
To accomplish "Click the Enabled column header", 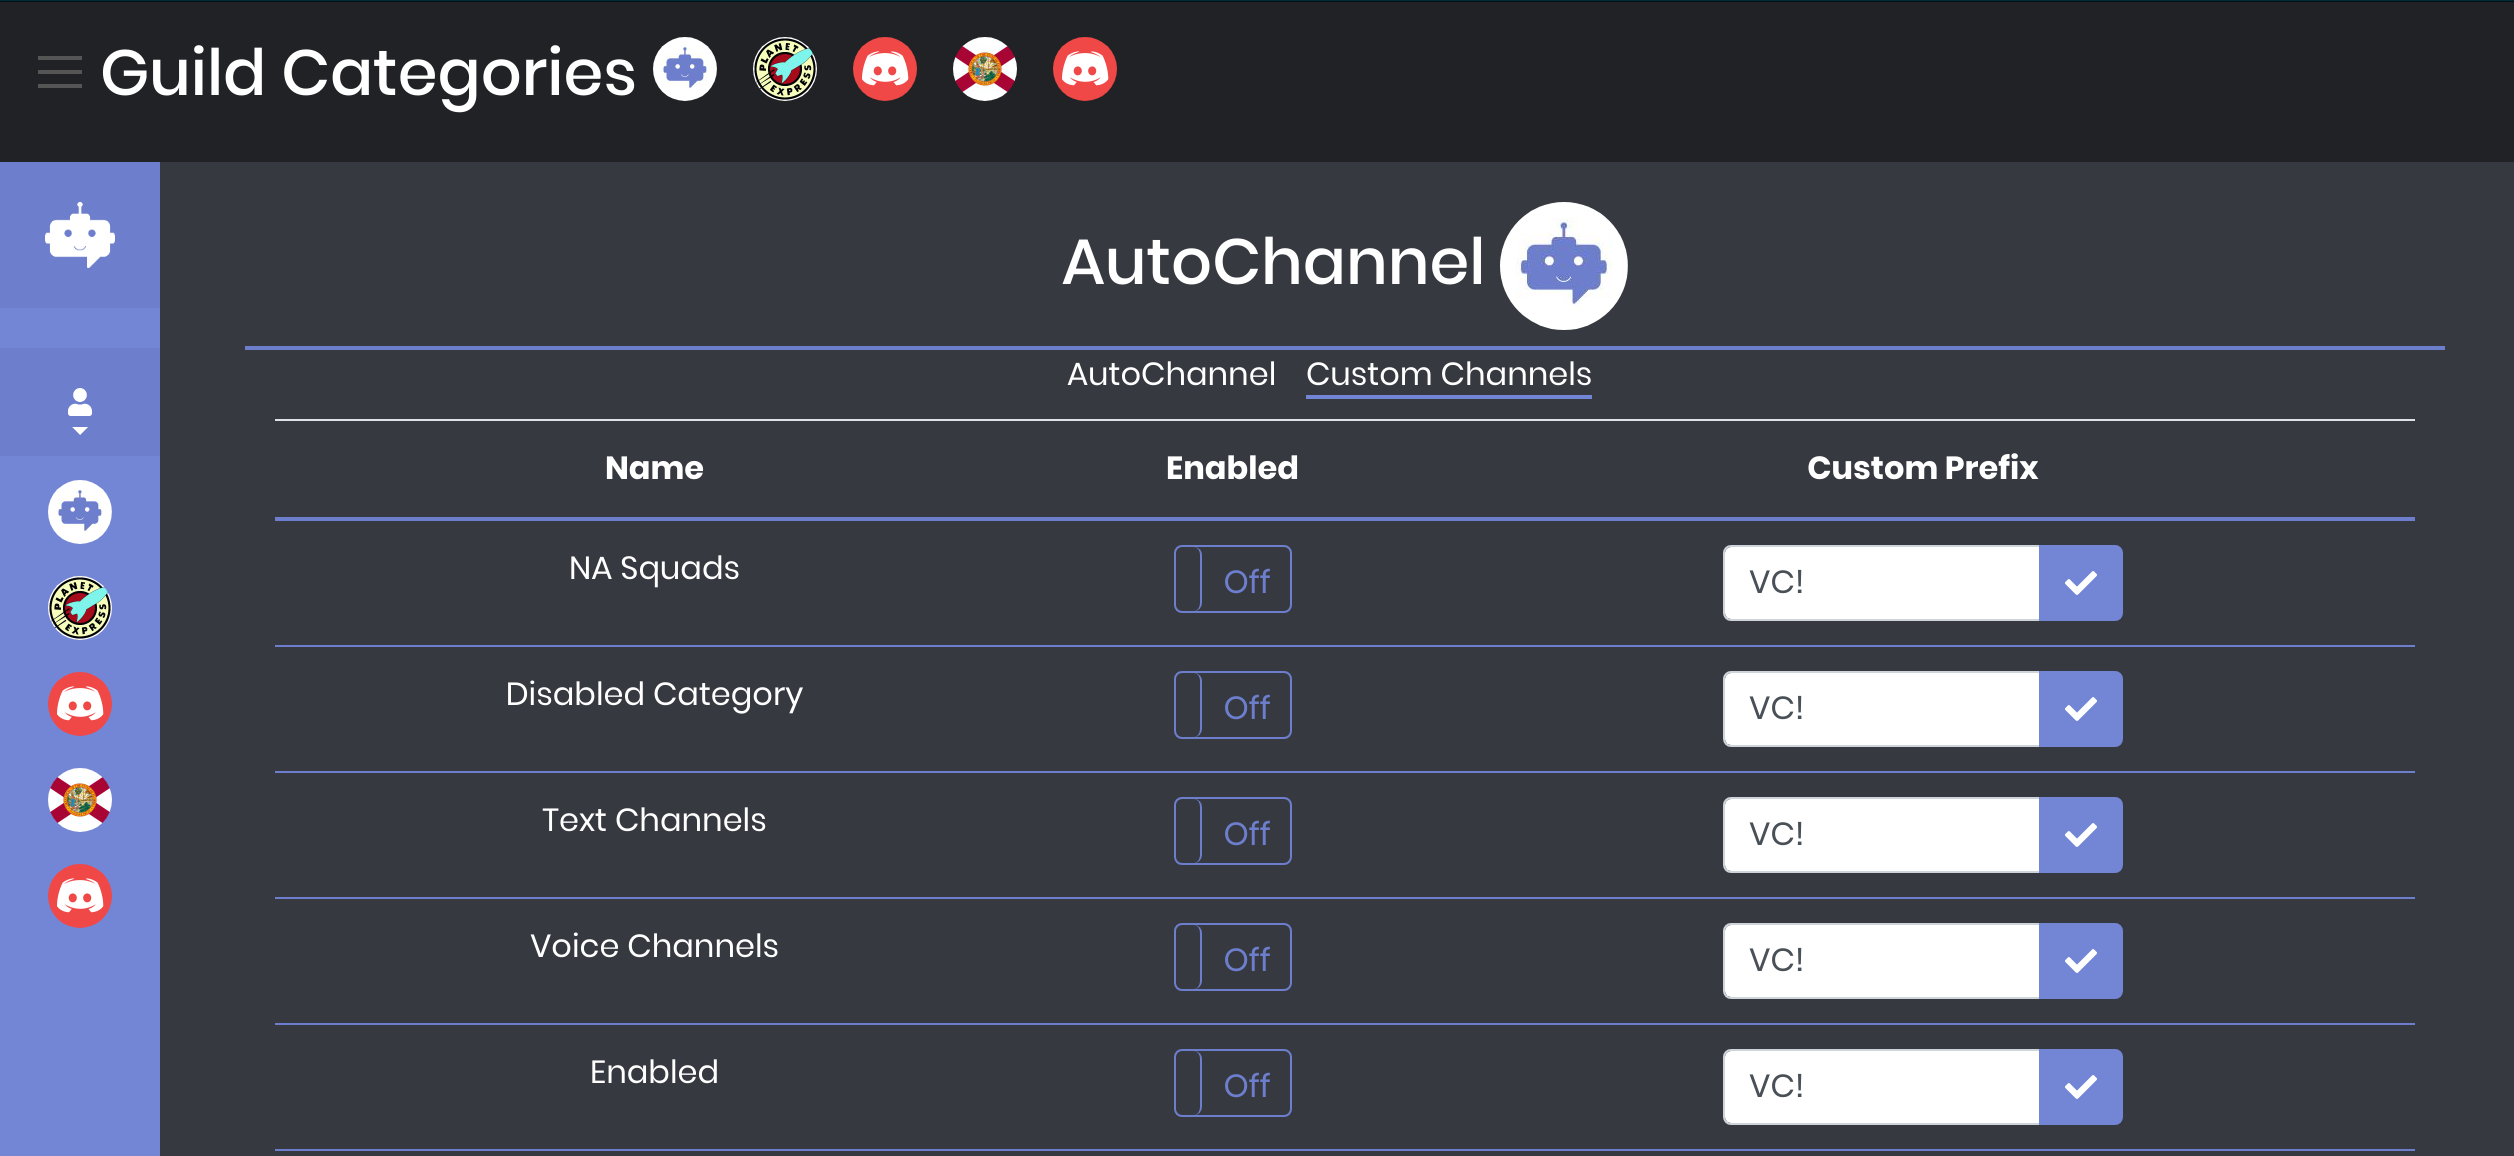I will (x=1232, y=468).
